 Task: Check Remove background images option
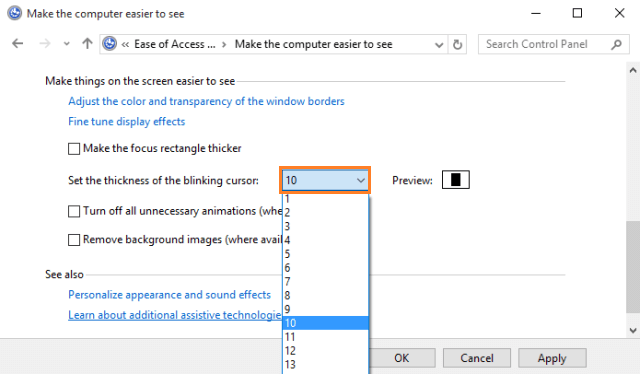click(74, 240)
